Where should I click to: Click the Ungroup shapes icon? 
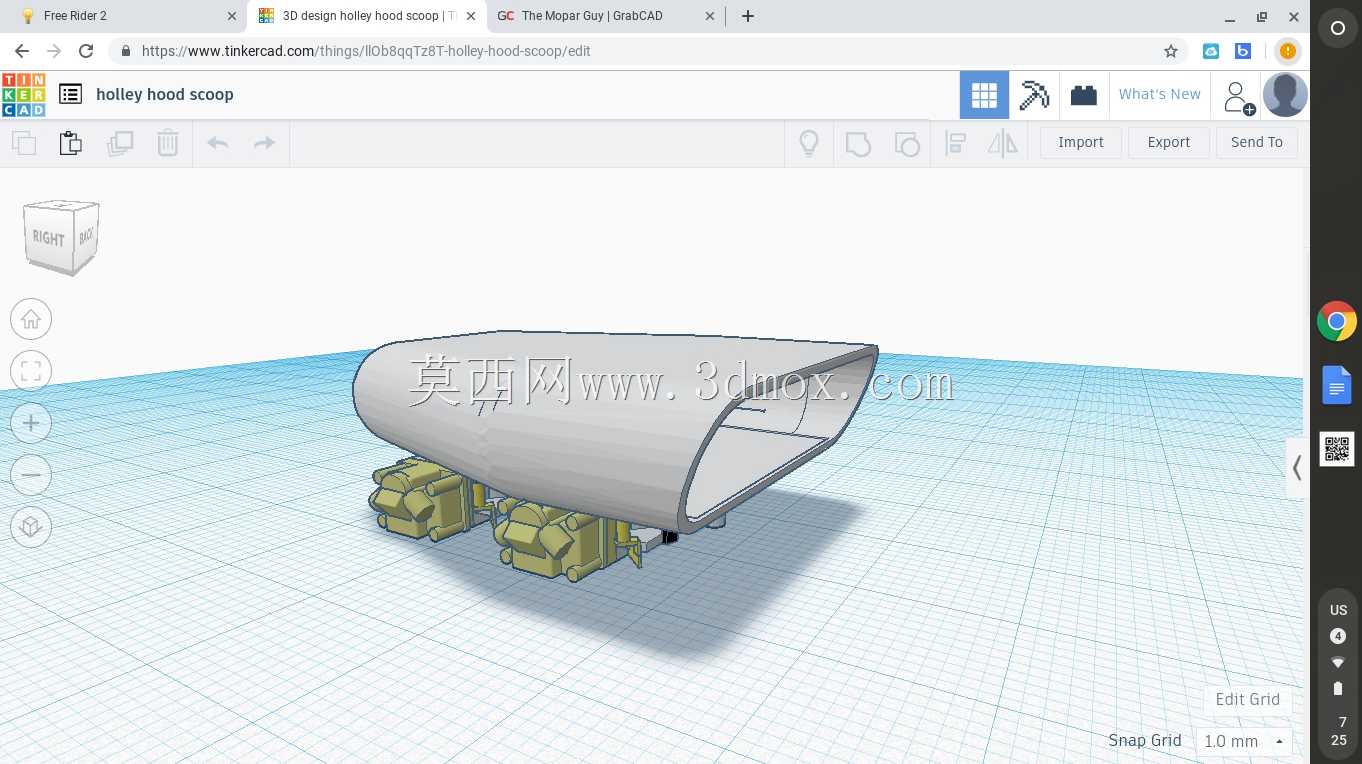click(x=906, y=143)
